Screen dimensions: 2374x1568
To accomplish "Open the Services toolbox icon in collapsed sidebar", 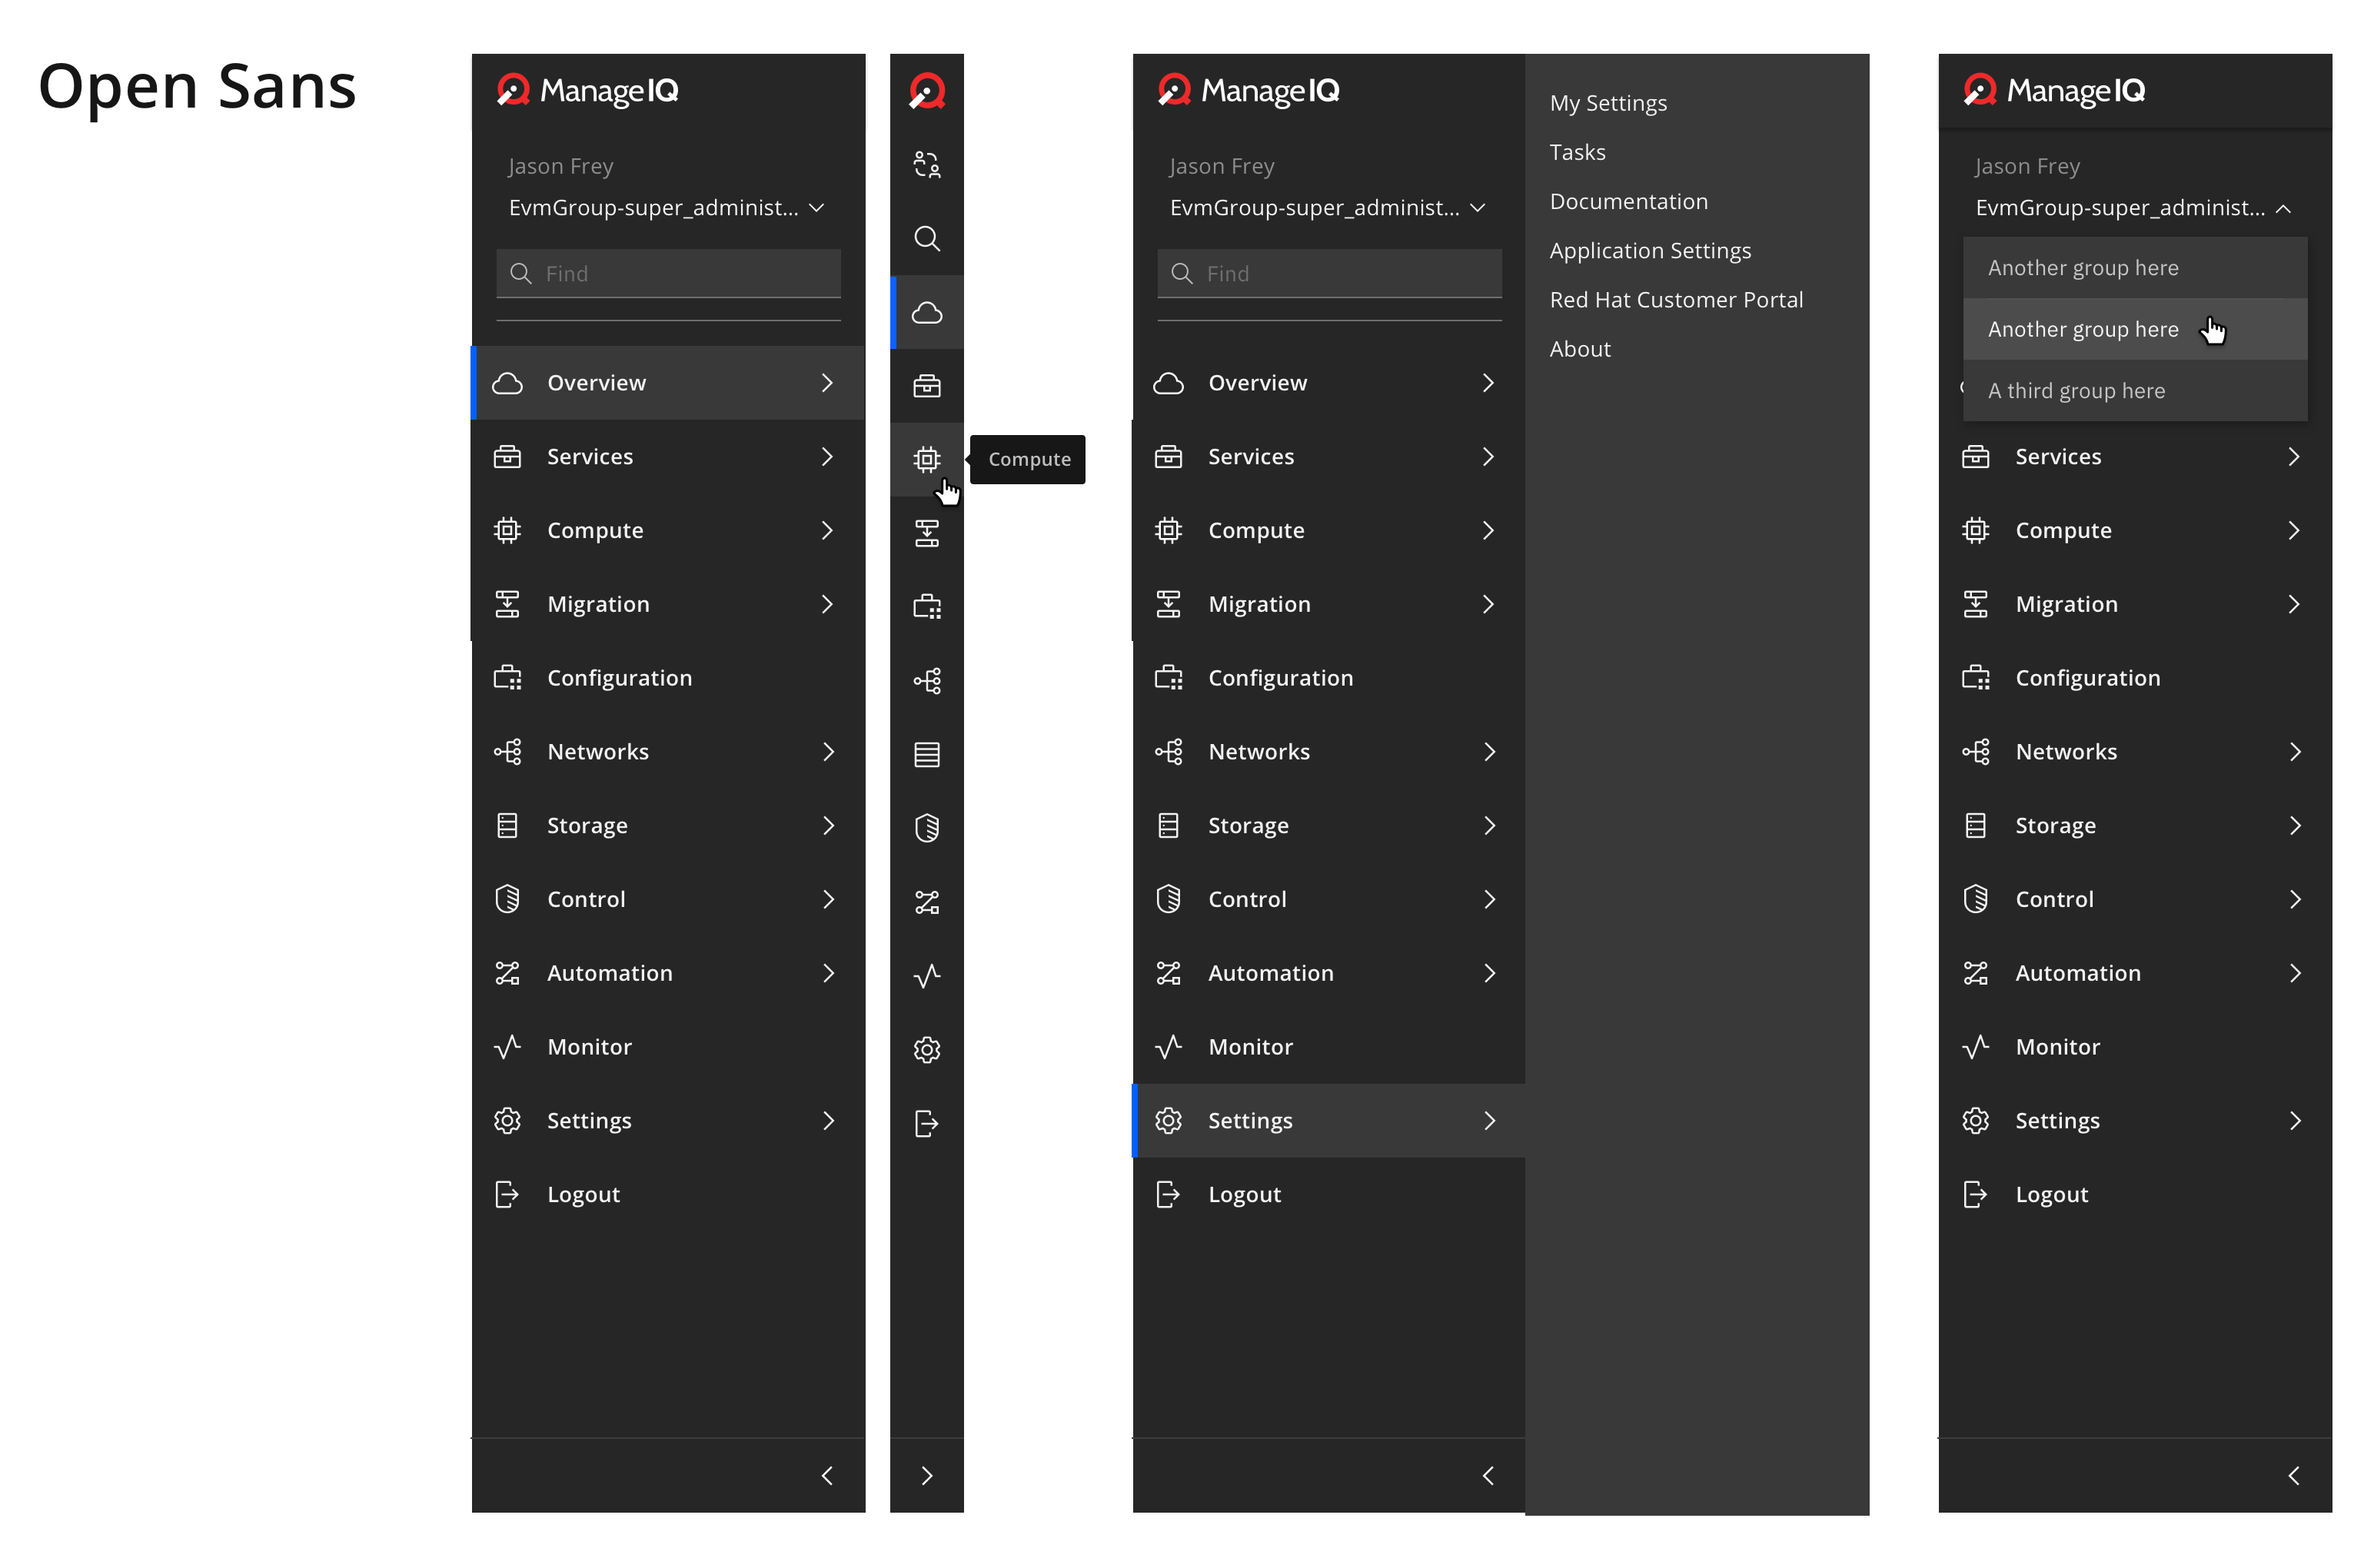I will click(926, 385).
